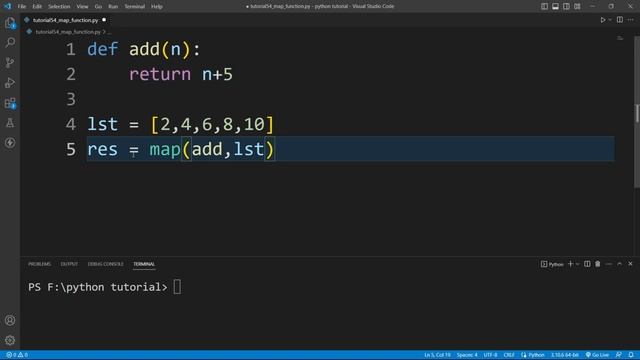The height and width of the screenshot is (360, 640).
Task: Switch to the Debug Console tab
Action: 105,264
